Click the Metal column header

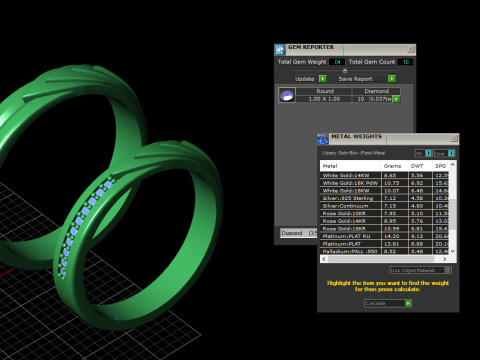point(350,166)
